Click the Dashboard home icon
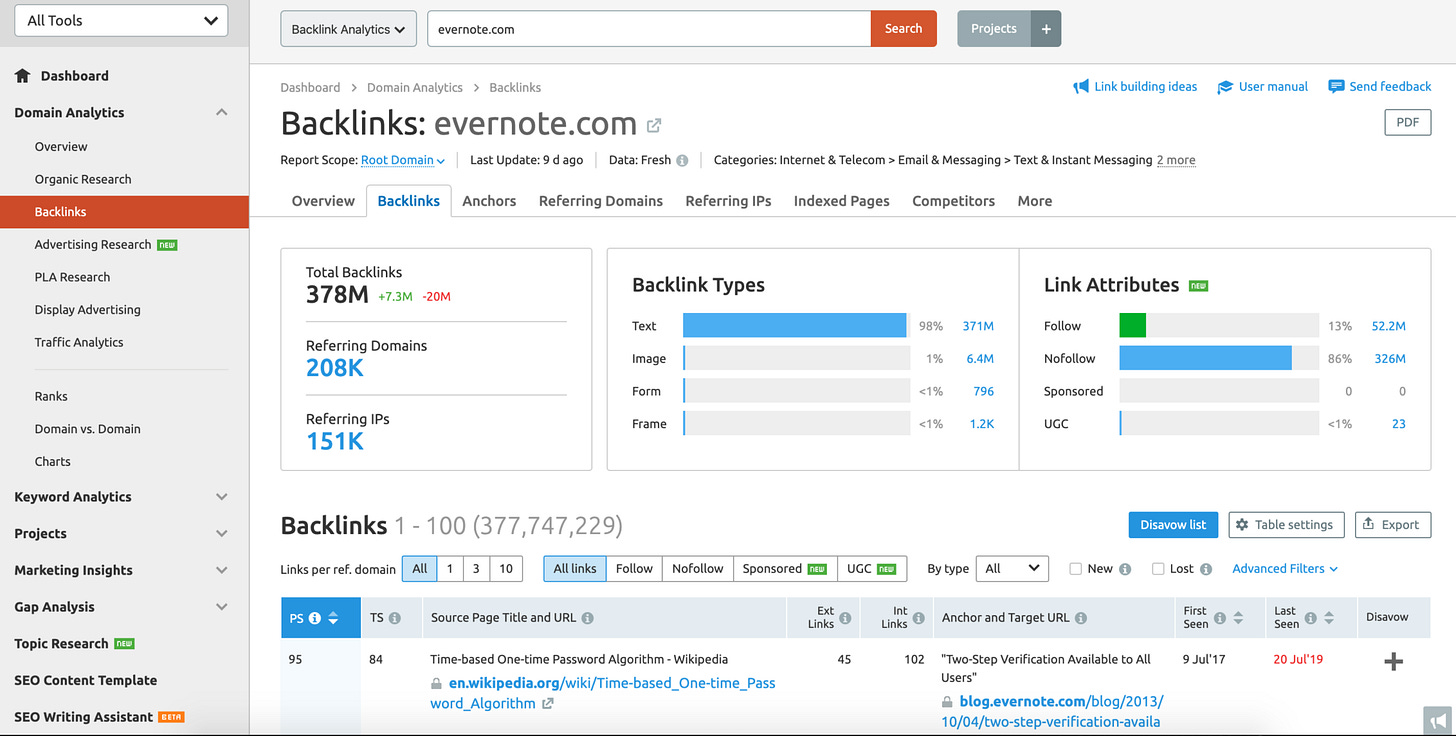This screenshot has height=736, width=1456. [22, 76]
